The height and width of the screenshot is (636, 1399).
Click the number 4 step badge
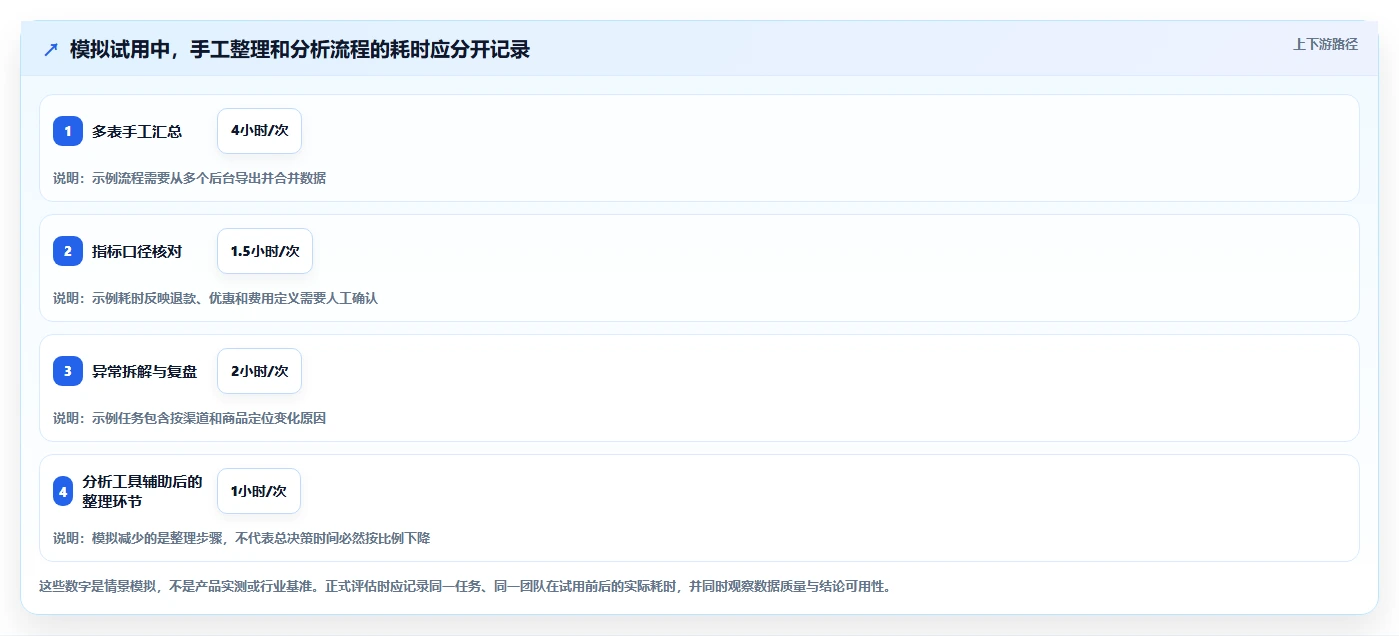tap(63, 491)
